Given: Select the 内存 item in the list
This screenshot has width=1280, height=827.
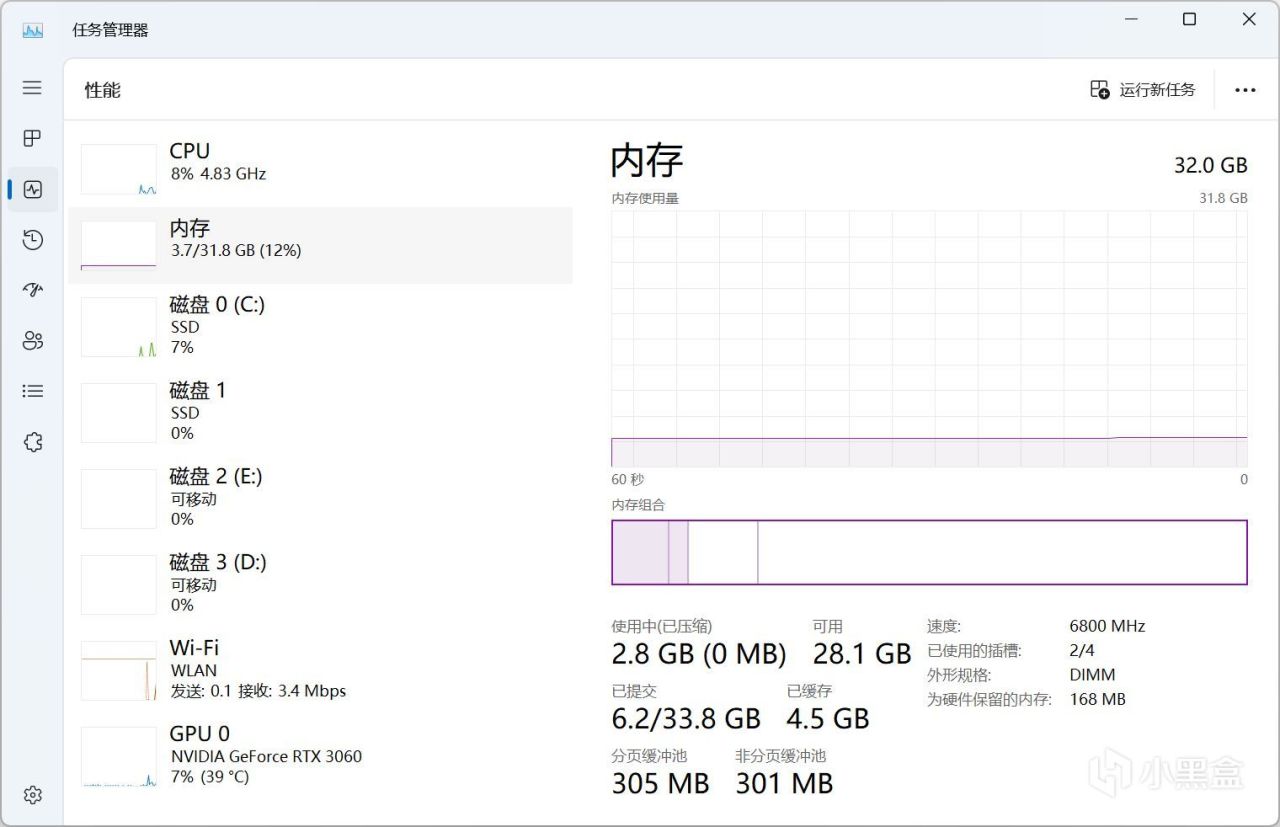Looking at the screenshot, I should pyautogui.click(x=320, y=245).
